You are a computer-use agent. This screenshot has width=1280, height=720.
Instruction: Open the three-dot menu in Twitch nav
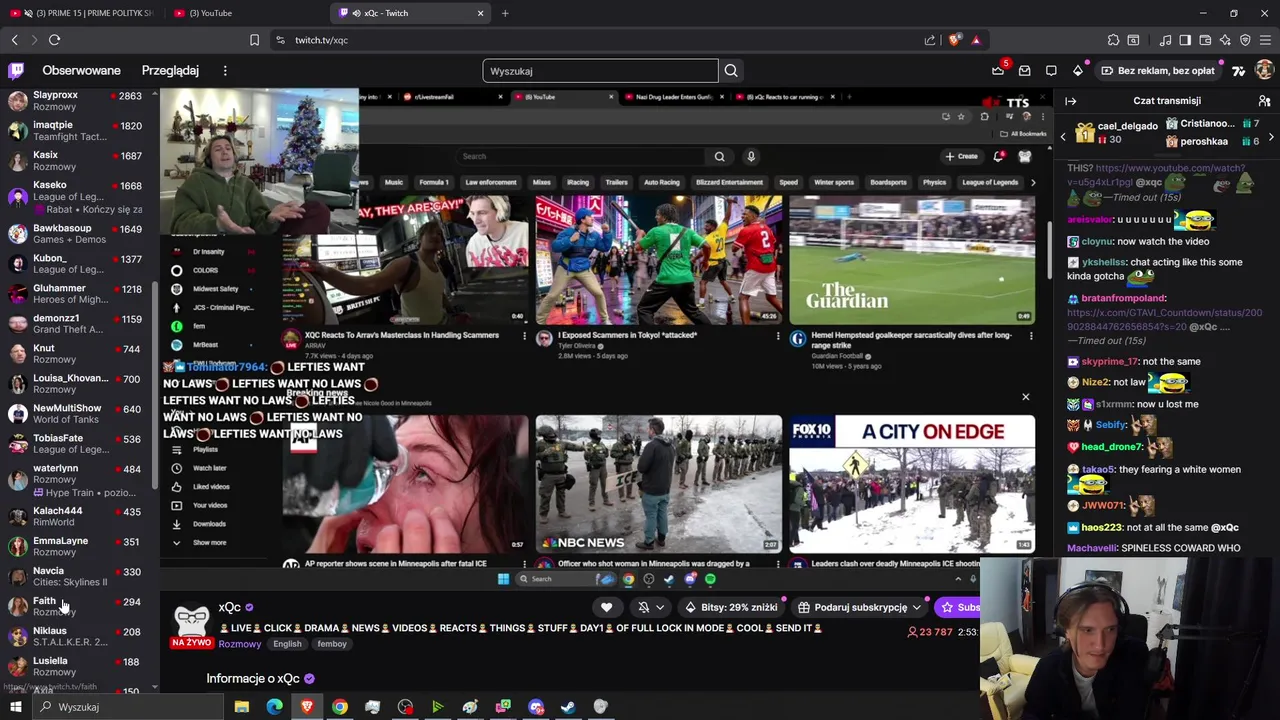(225, 70)
